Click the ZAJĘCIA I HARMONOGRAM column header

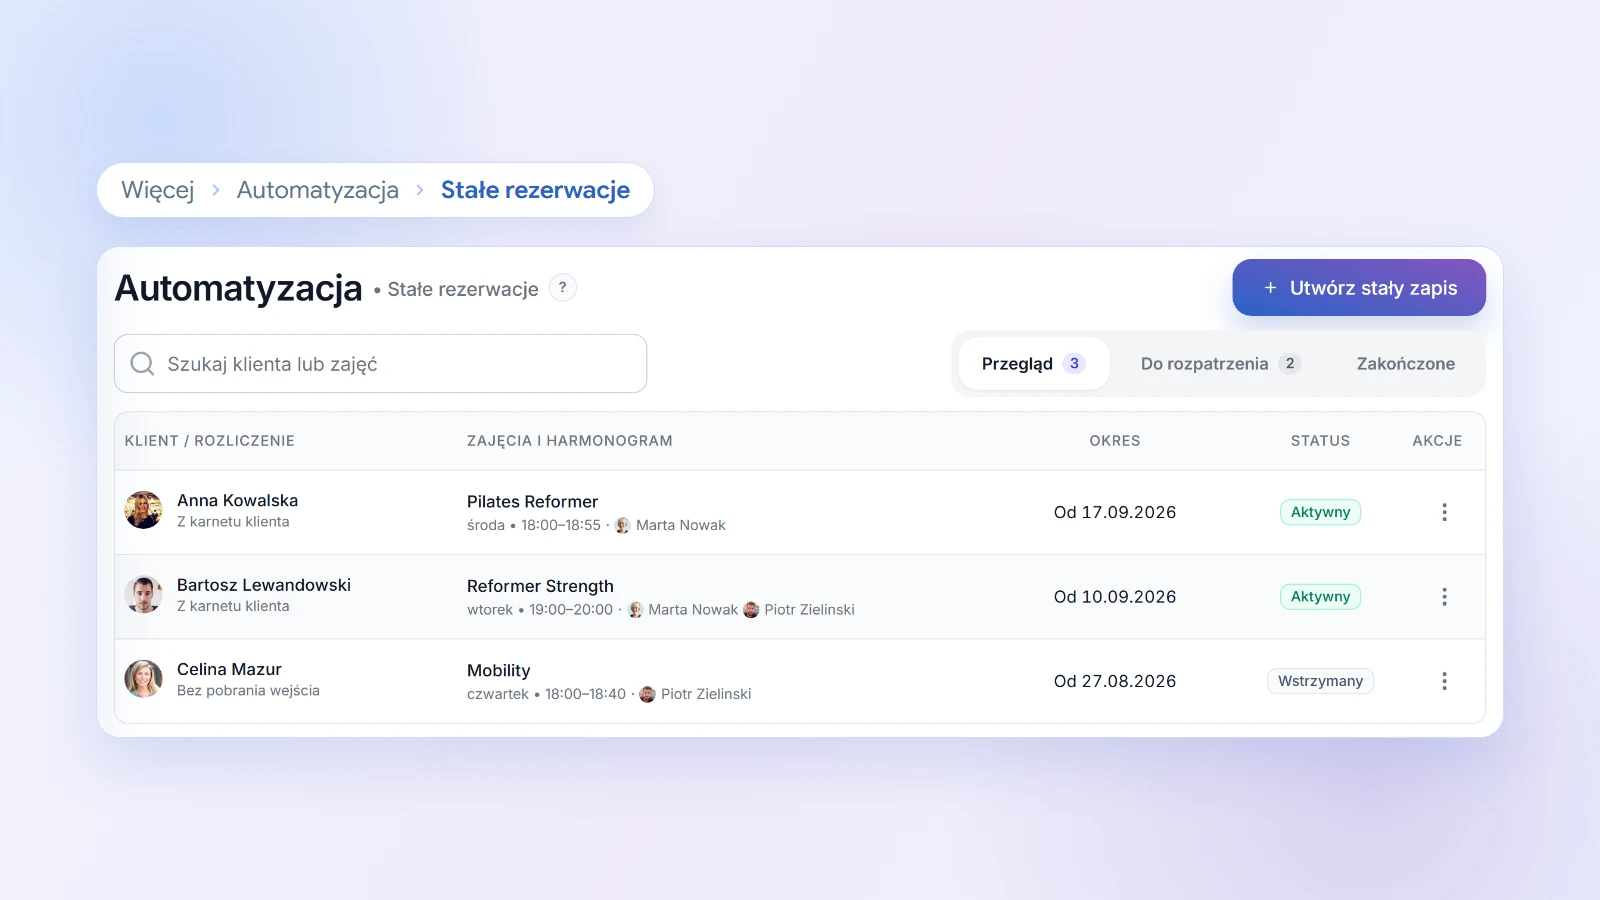point(570,441)
